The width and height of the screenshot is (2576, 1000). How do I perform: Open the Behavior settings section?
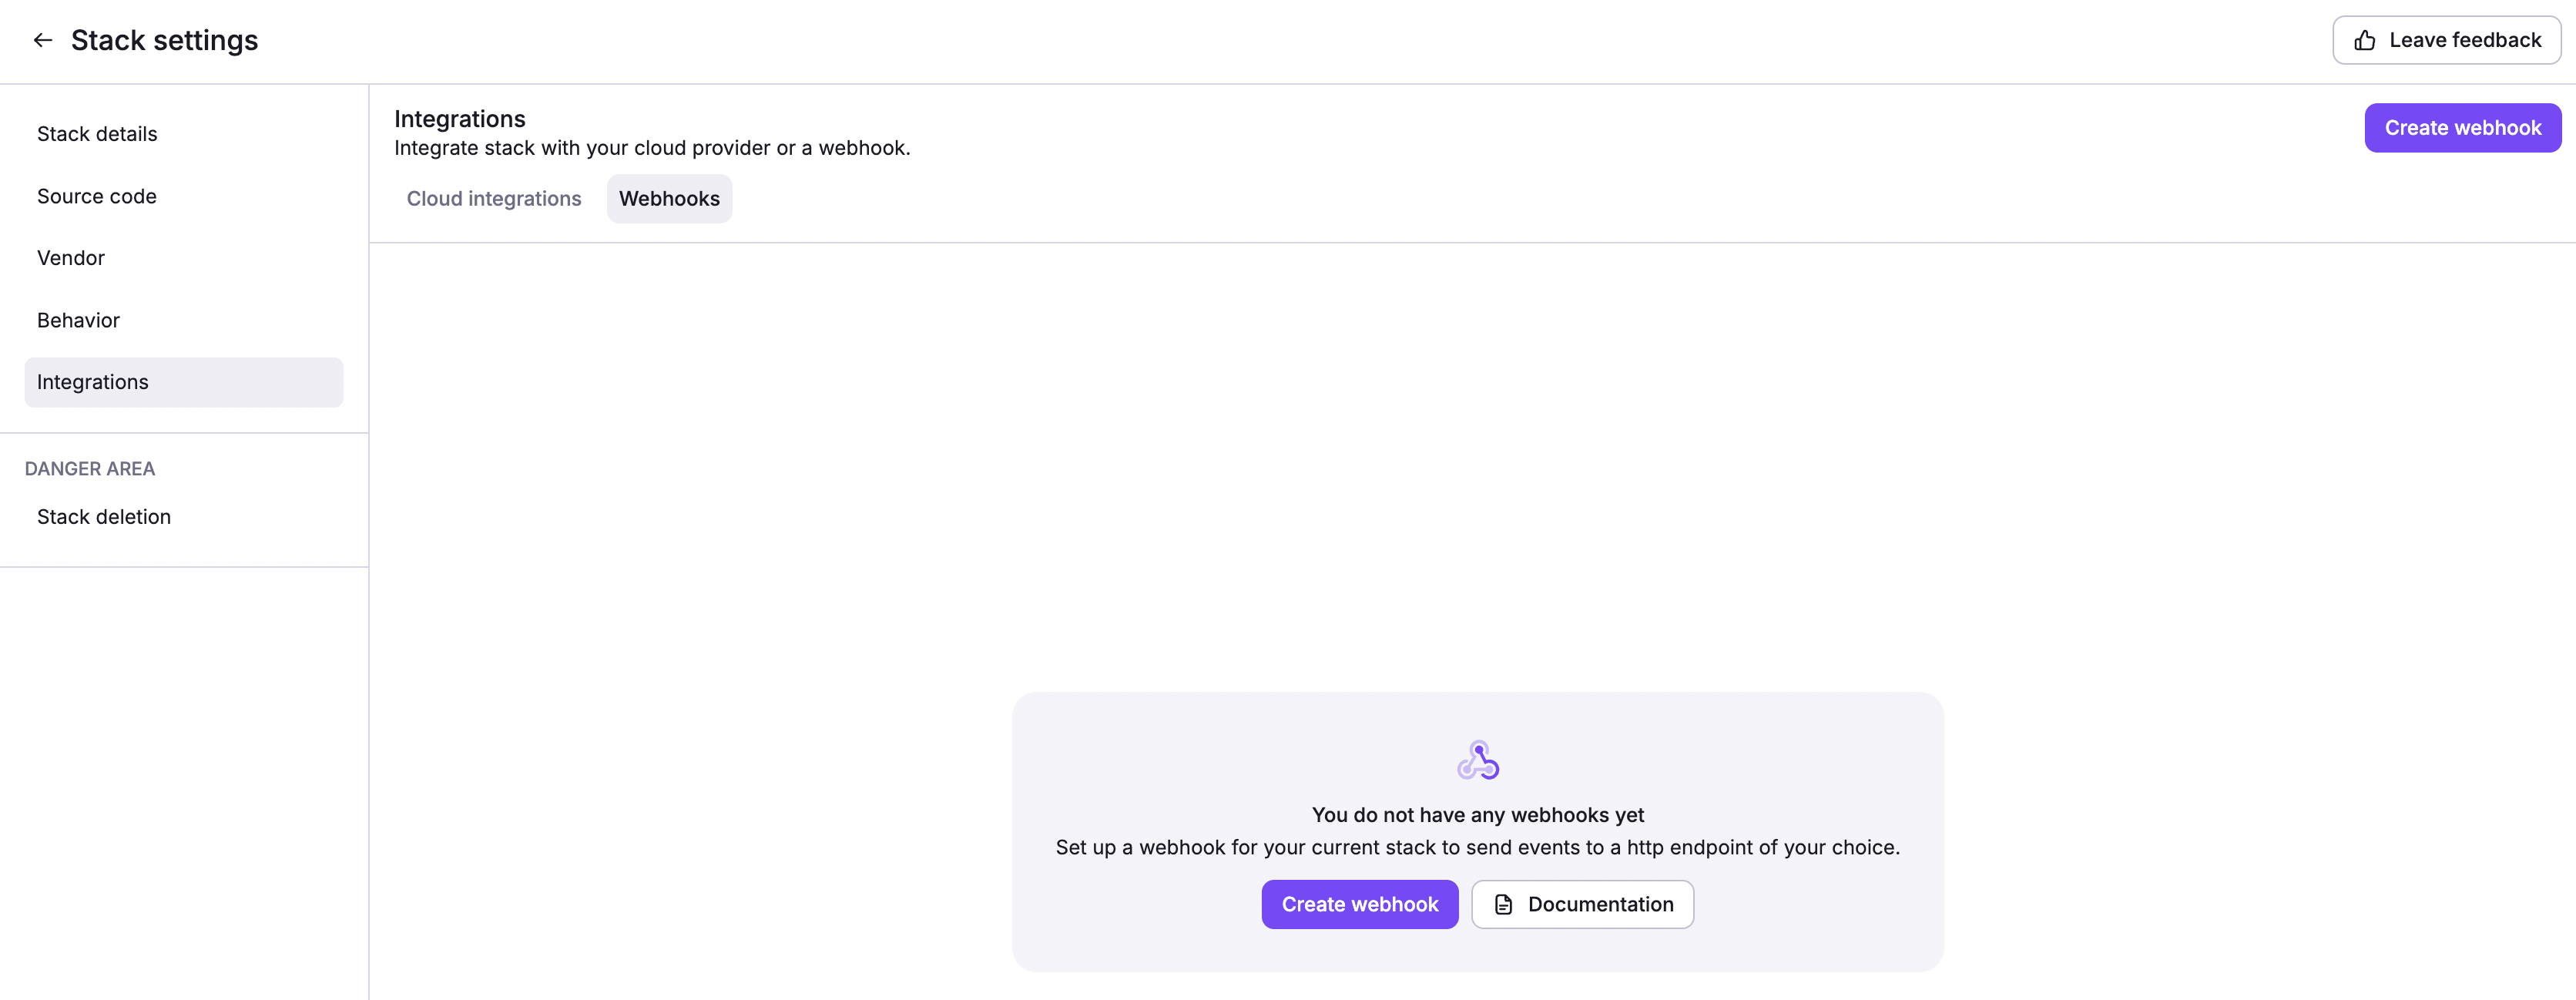(78, 320)
